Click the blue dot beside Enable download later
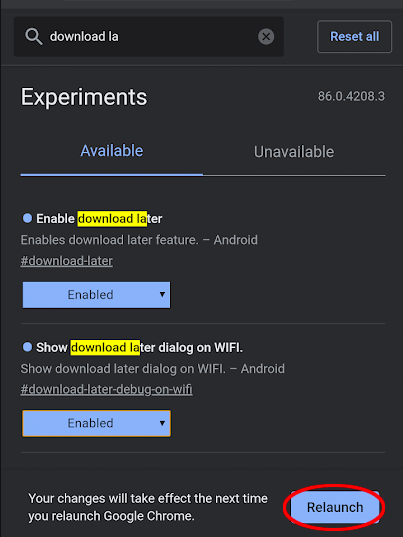Screen dimensions: 403x537 pyautogui.click(x=27, y=218)
